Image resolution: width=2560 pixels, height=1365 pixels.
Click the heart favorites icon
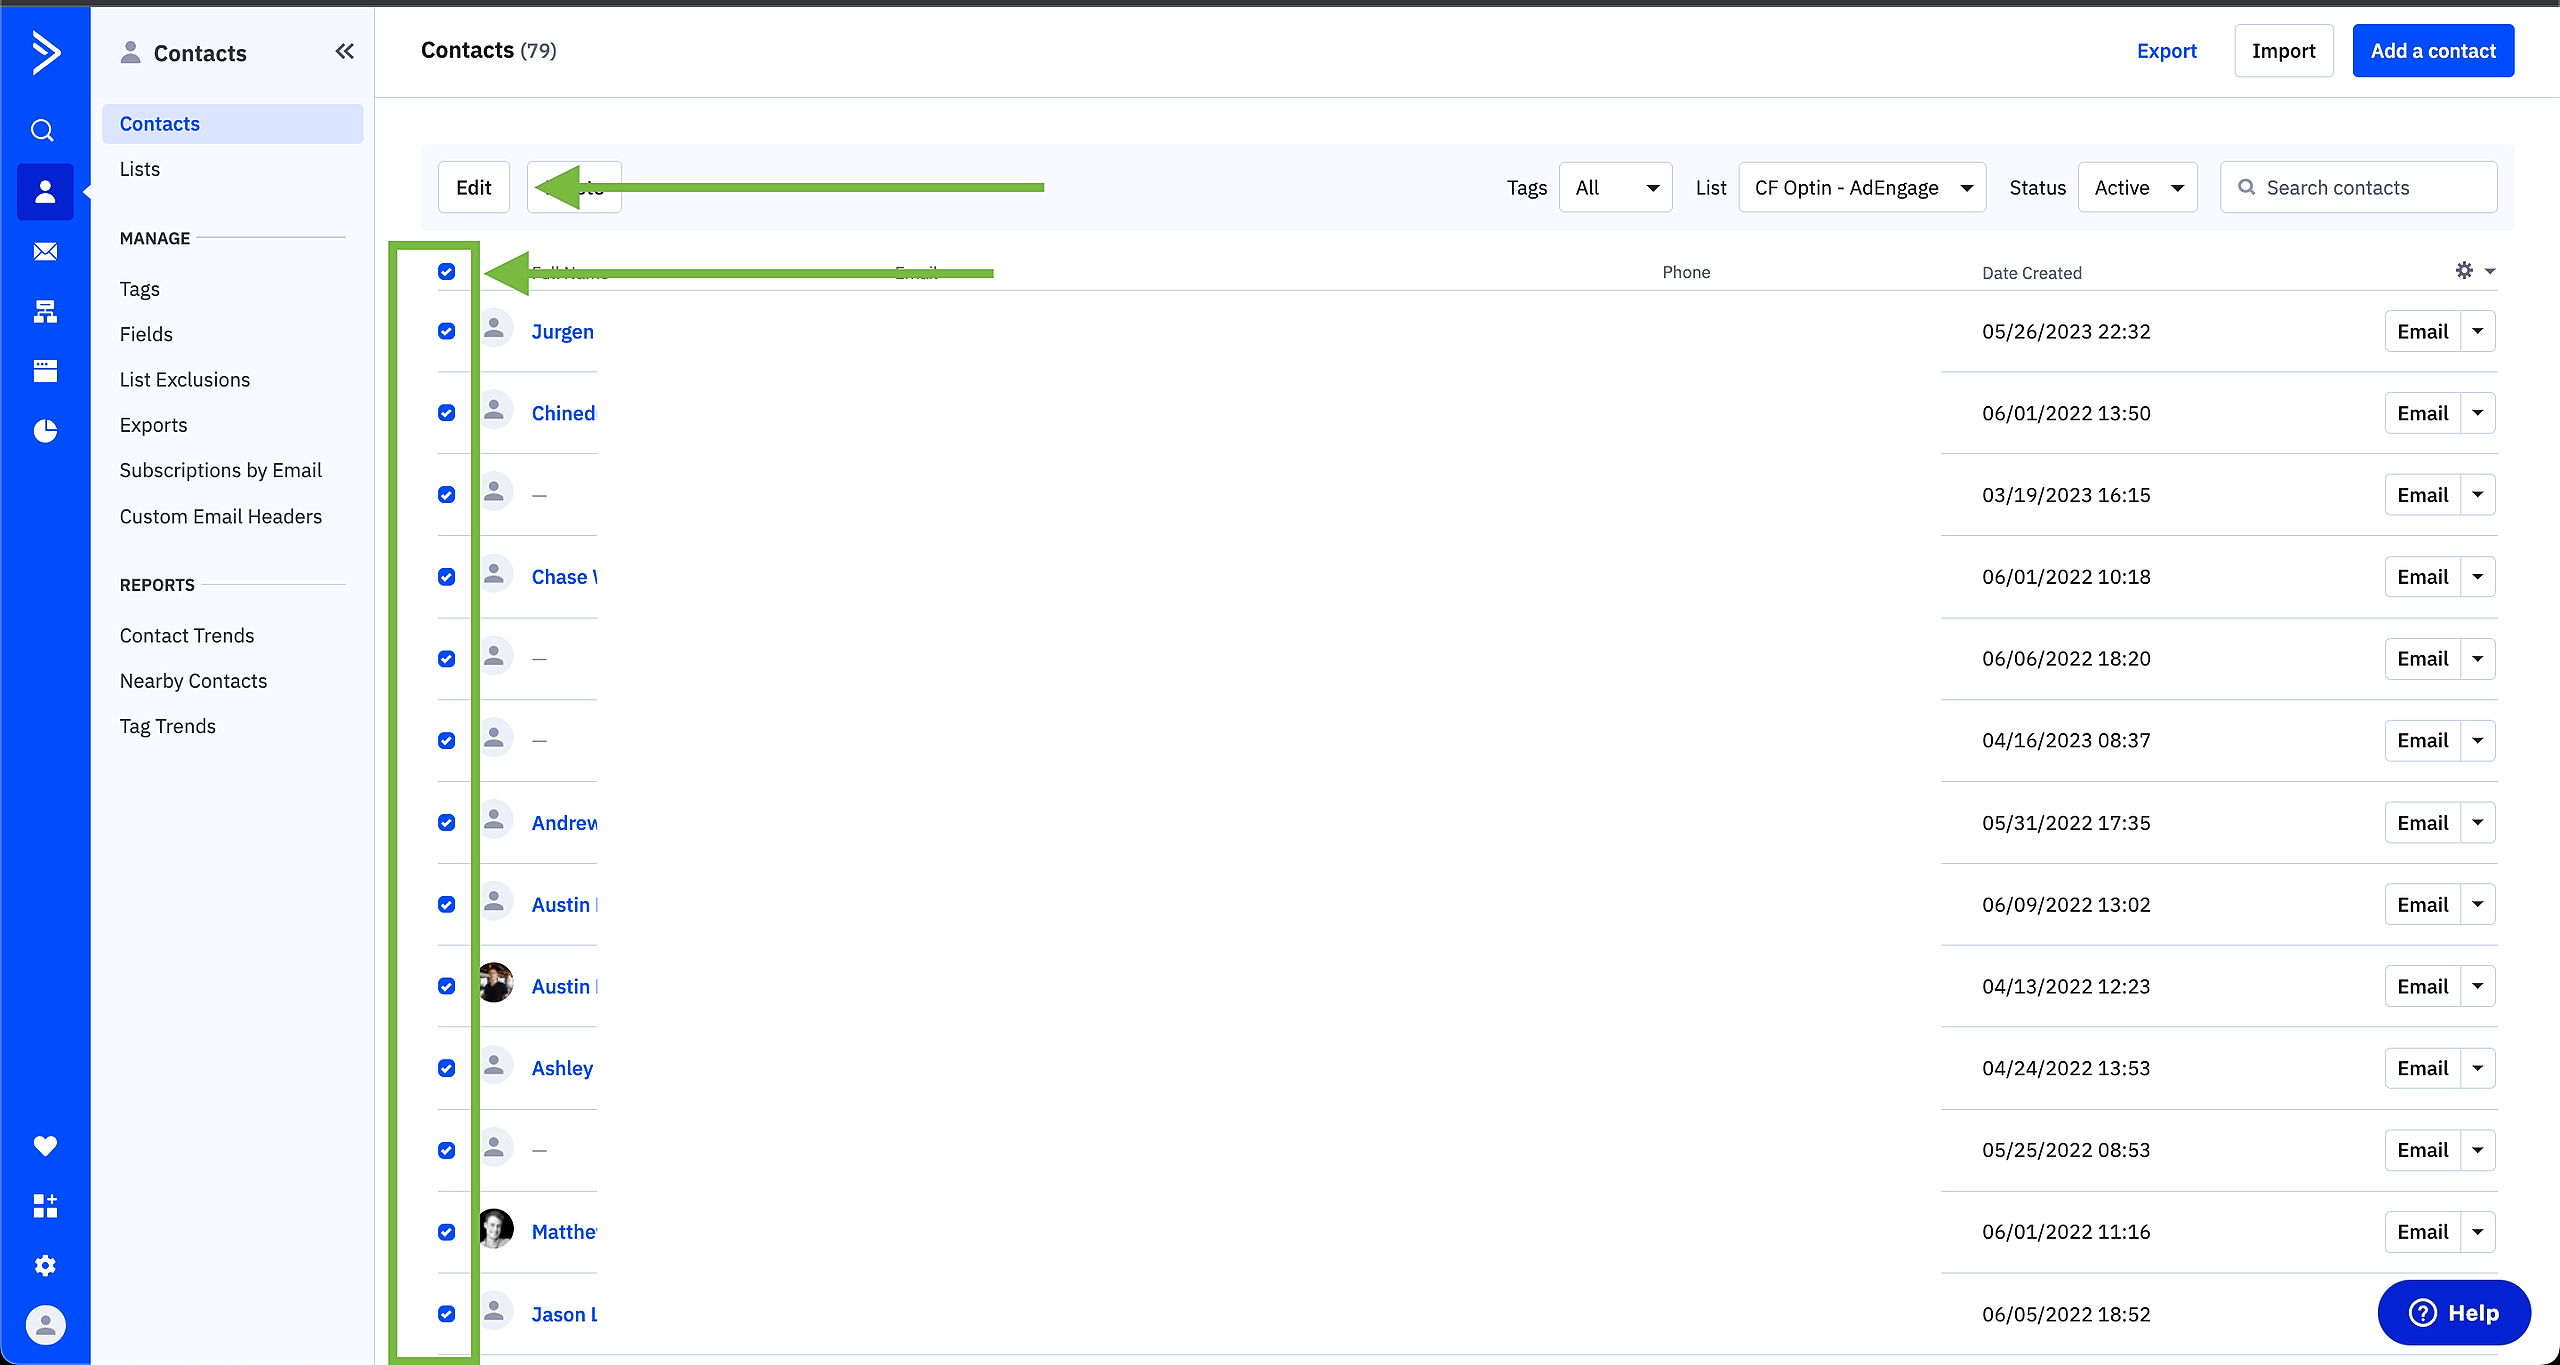point(45,1146)
